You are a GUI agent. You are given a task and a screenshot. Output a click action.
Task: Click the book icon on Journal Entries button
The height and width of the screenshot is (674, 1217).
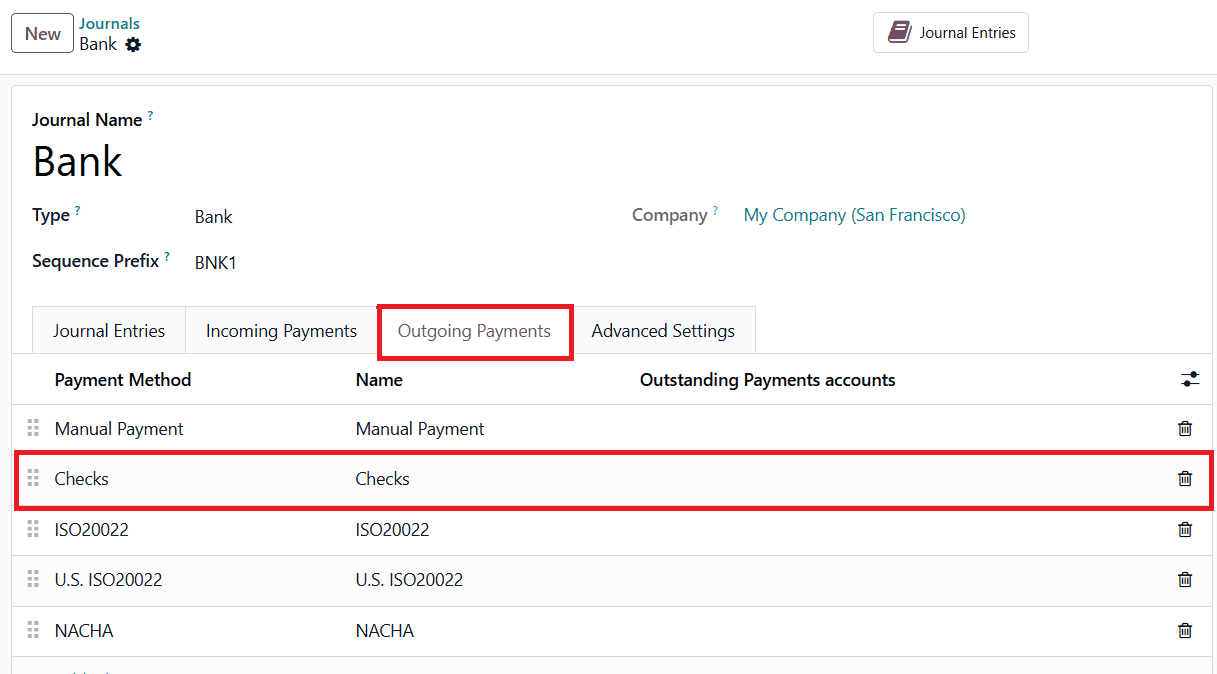click(x=897, y=31)
